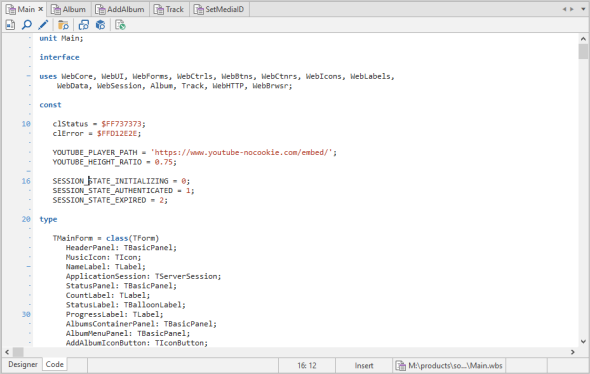Viewport: 590px width, 374px height.
Task: Click the 'ProgressLabel: TLabel;' line
Action: tap(115, 315)
